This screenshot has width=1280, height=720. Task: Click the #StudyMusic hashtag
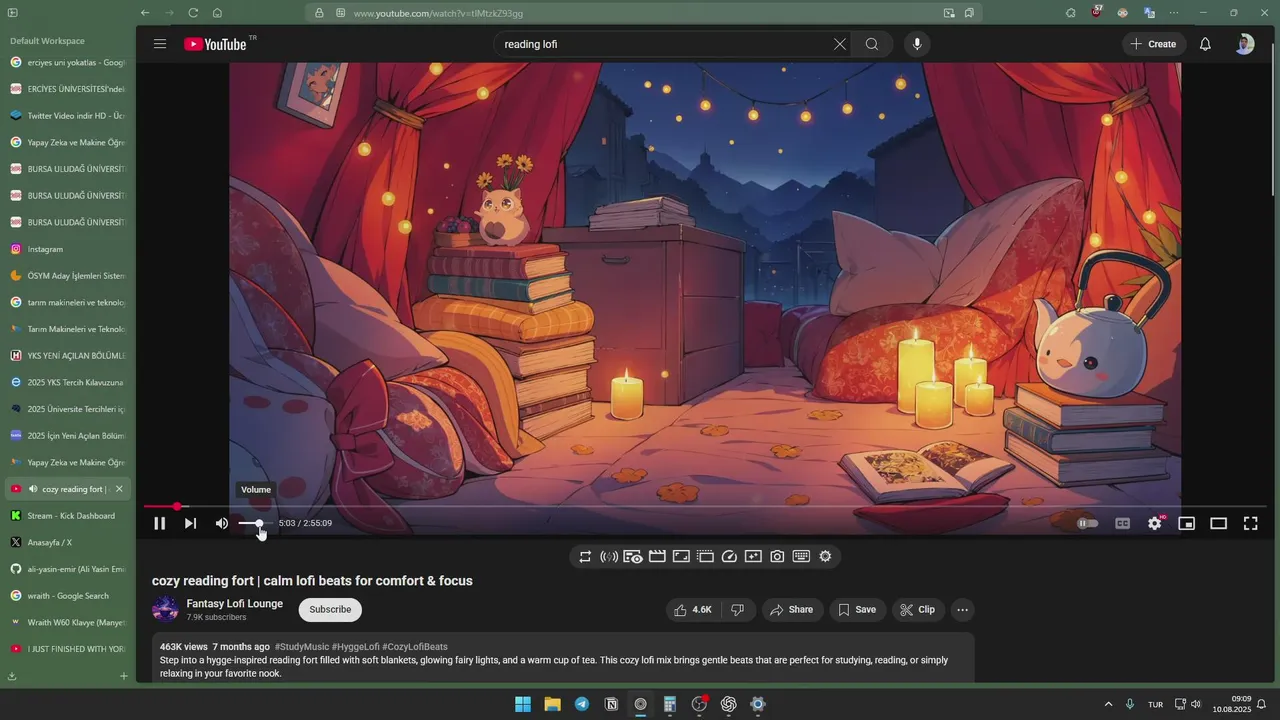tap(302, 647)
